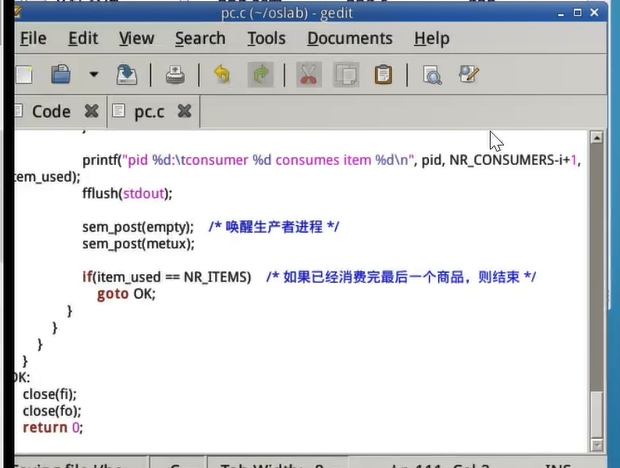Save the current file via toolbar

127,74
